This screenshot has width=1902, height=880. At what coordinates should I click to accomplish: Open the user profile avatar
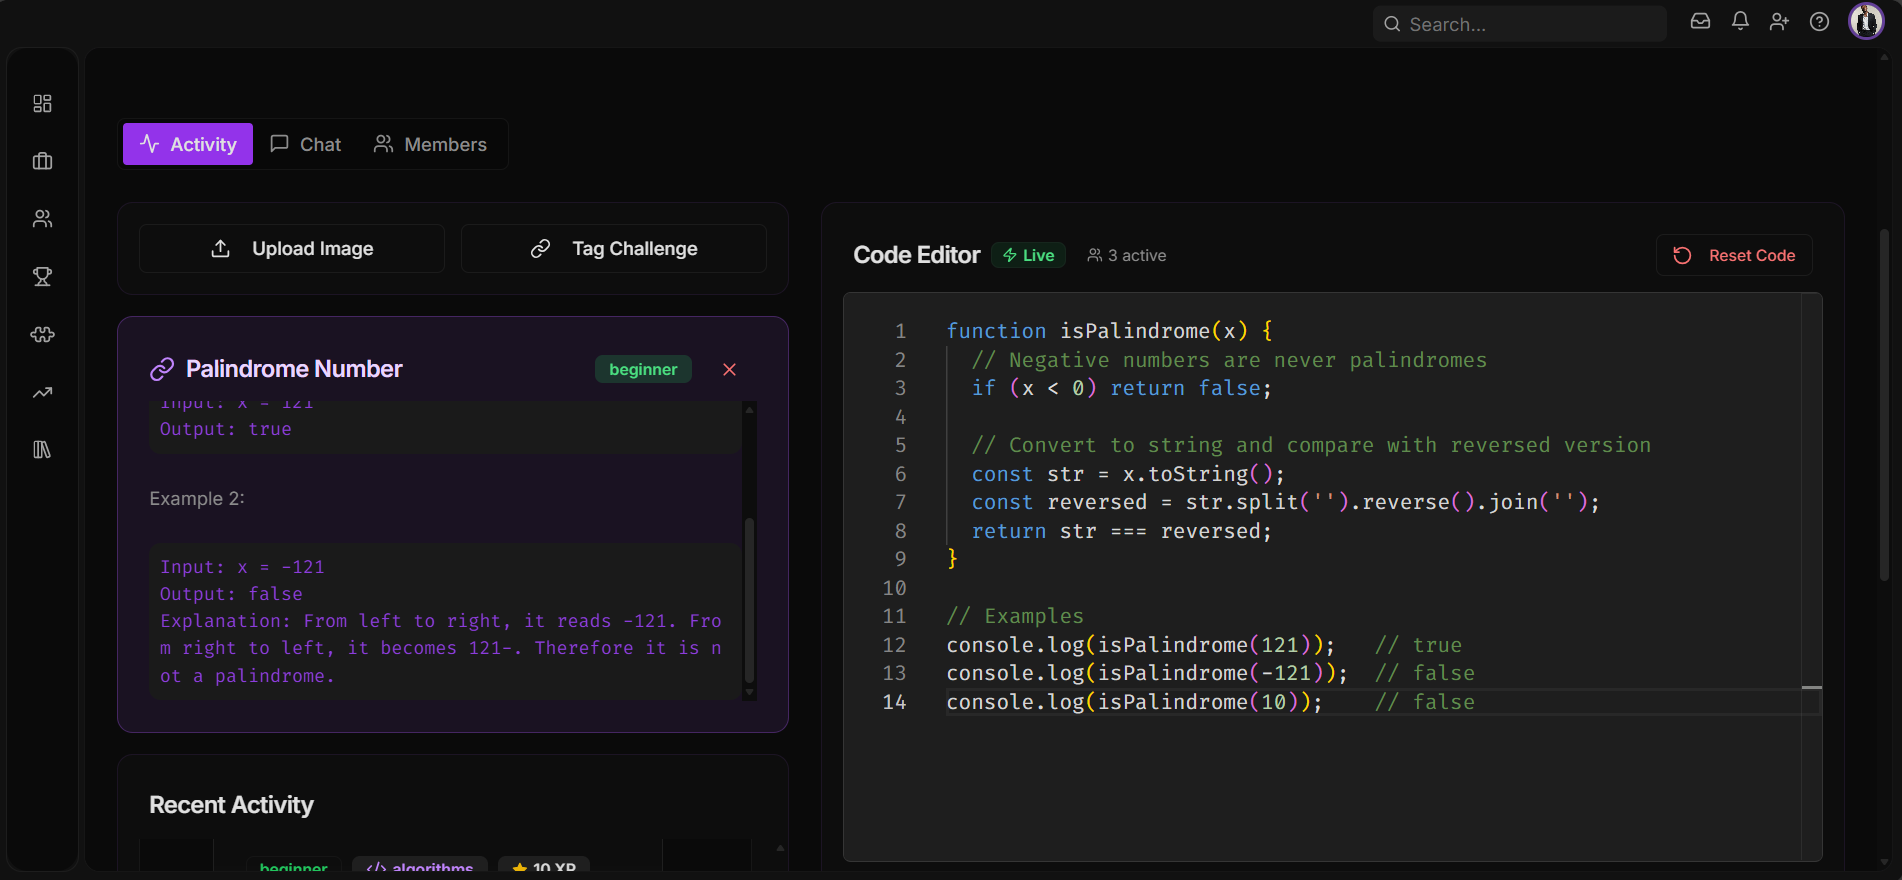tap(1865, 22)
